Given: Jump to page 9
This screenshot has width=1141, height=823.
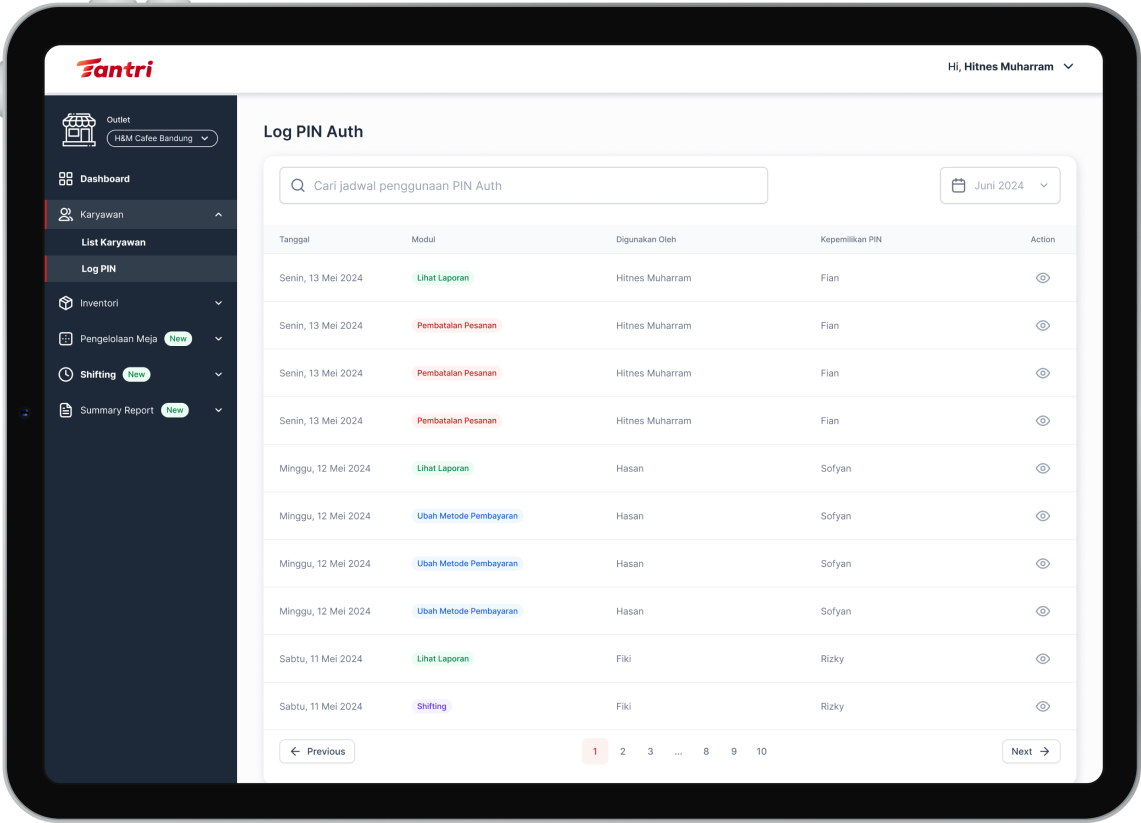Looking at the screenshot, I should [x=734, y=751].
